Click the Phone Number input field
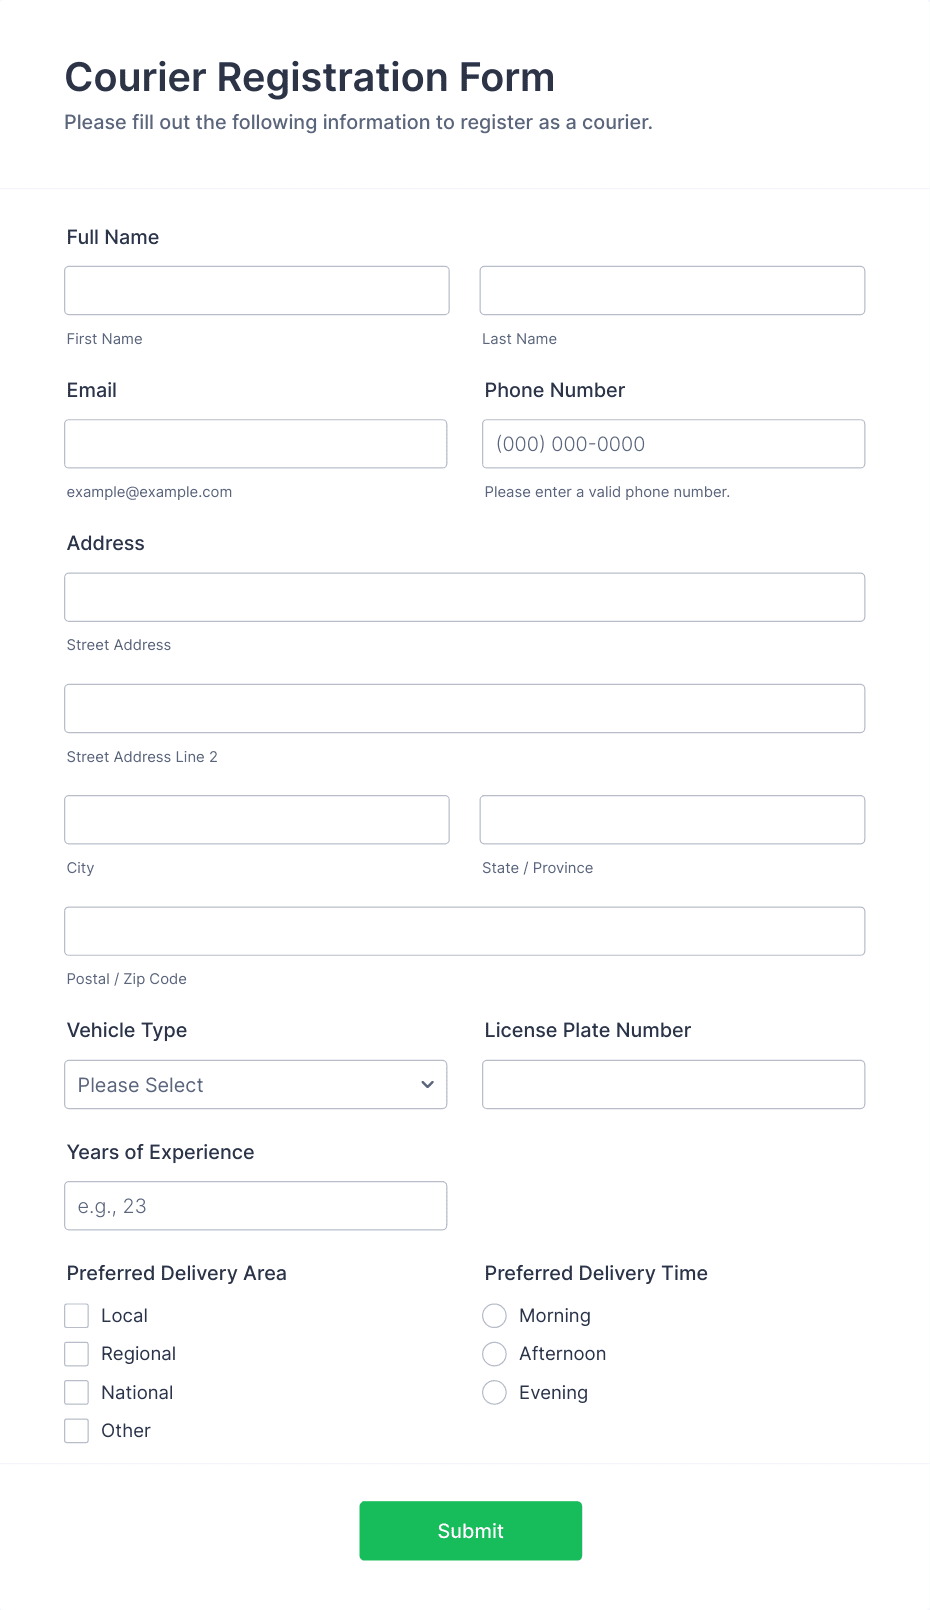The width and height of the screenshot is (930, 1610). (673, 443)
